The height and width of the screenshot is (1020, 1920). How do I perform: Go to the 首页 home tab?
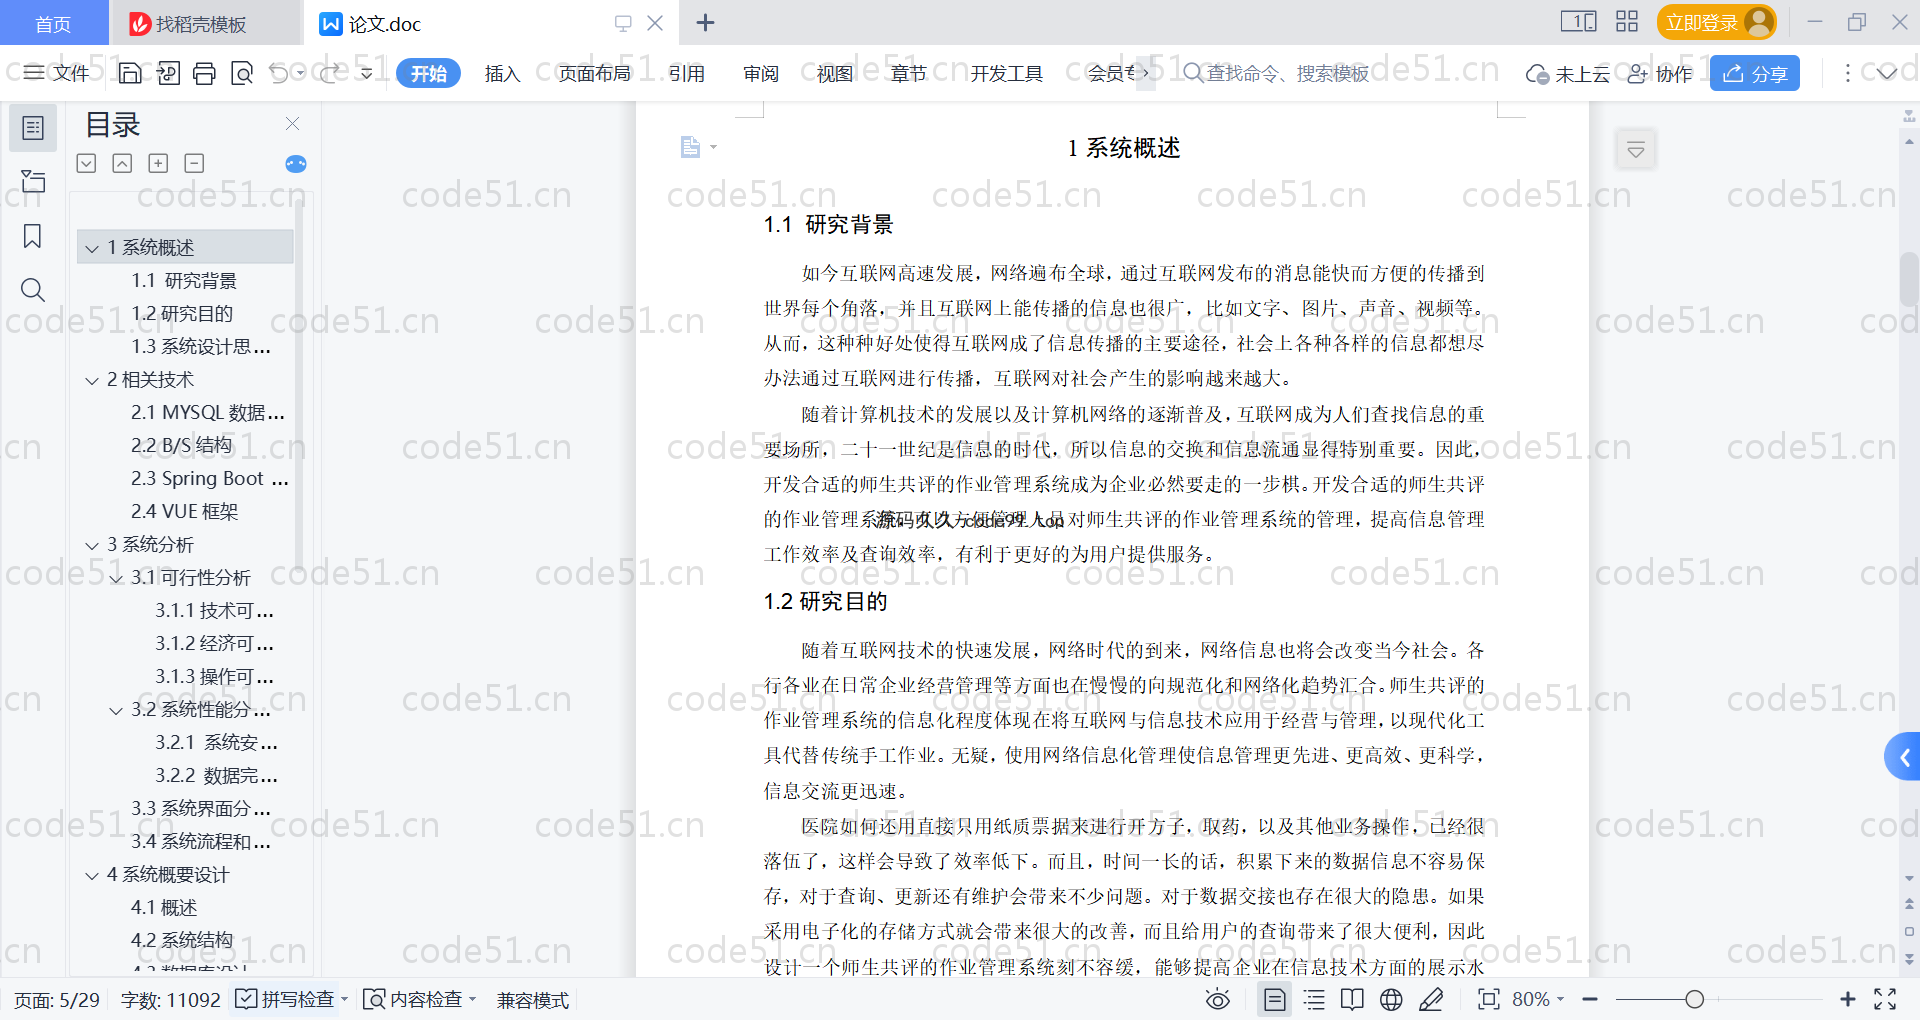tap(53, 23)
